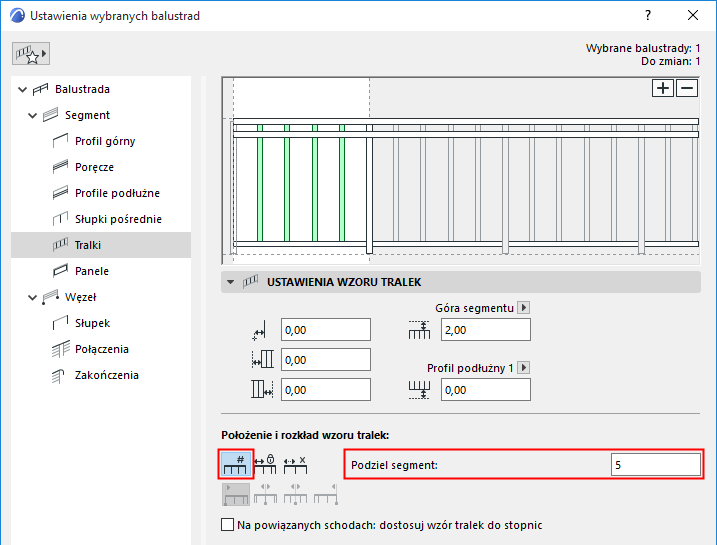This screenshot has width=717, height=545.
Task: Enable adjusting baluster pattern to stair treads
Action: tap(227, 524)
